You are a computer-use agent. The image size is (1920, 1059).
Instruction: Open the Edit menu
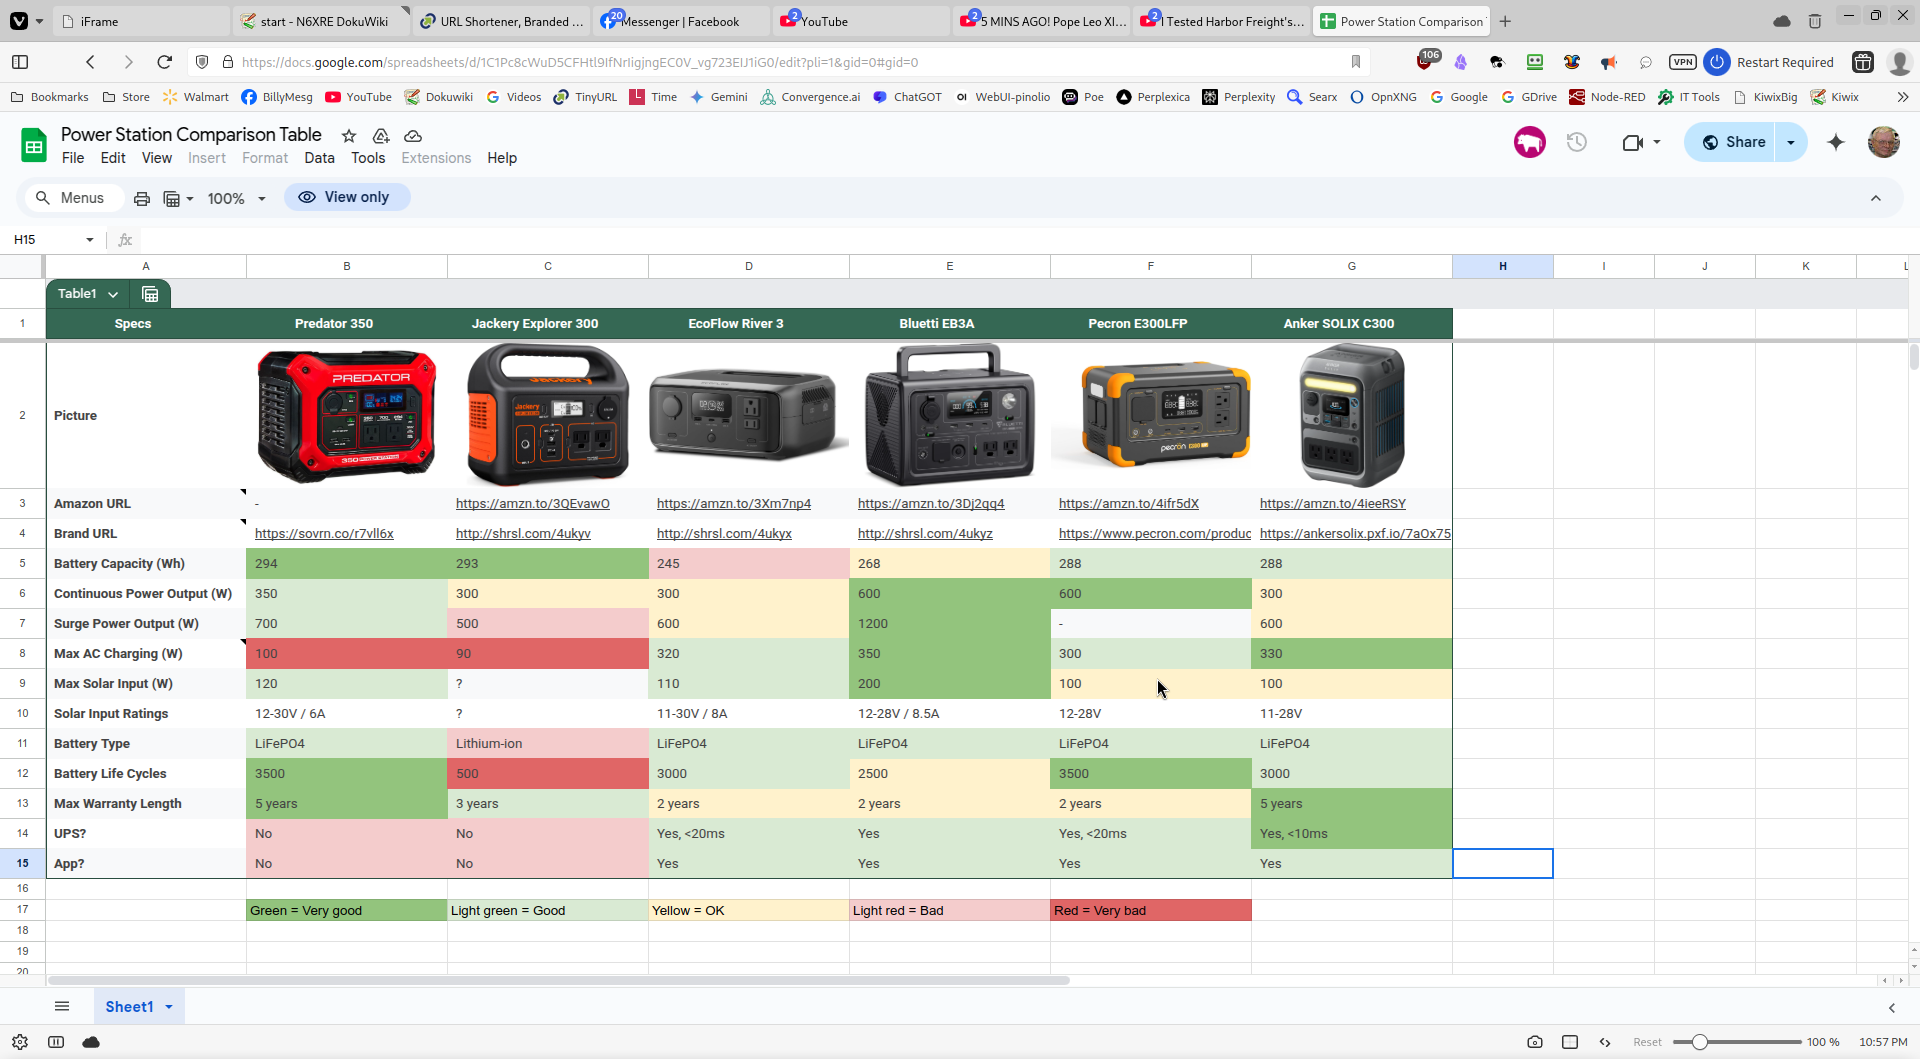pyautogui.click(x=113, y=158)
